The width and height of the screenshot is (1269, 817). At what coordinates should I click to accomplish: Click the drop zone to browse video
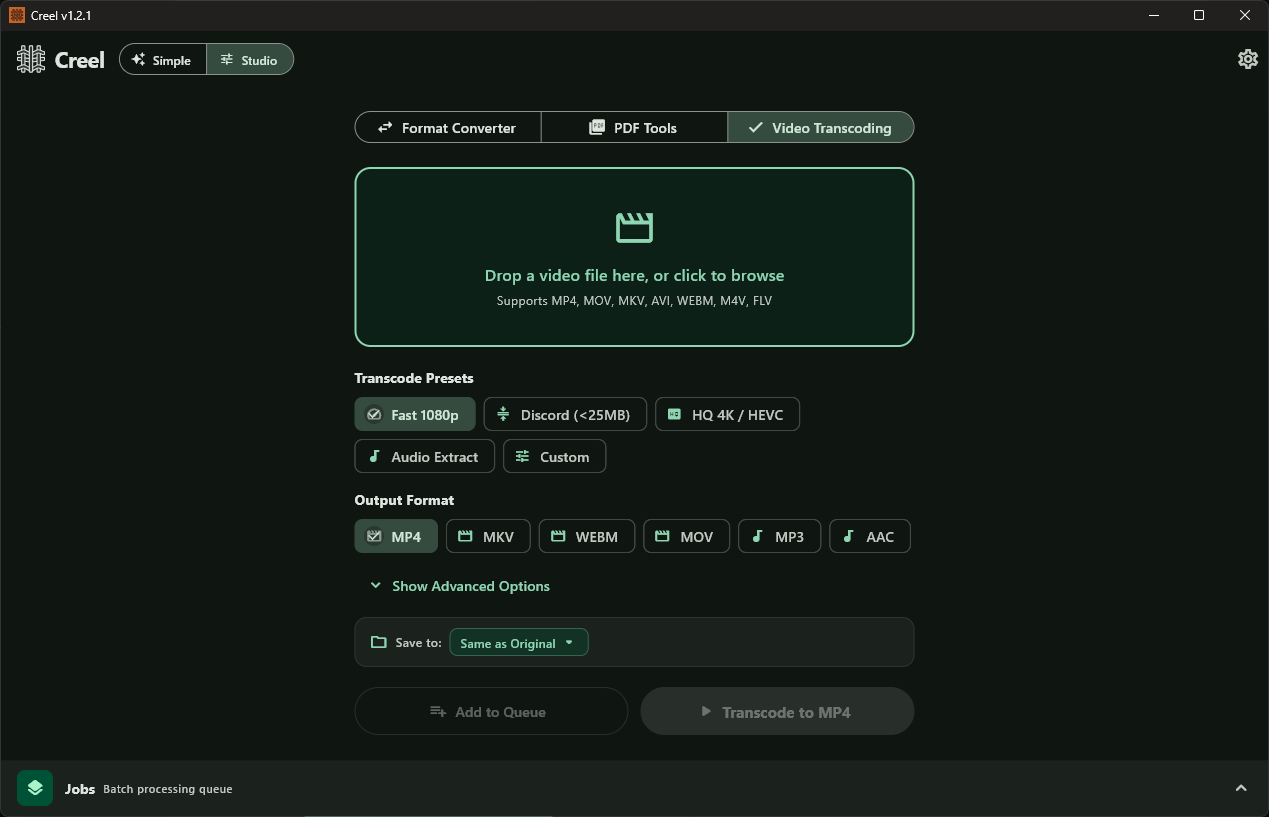(x=634, y=257)
